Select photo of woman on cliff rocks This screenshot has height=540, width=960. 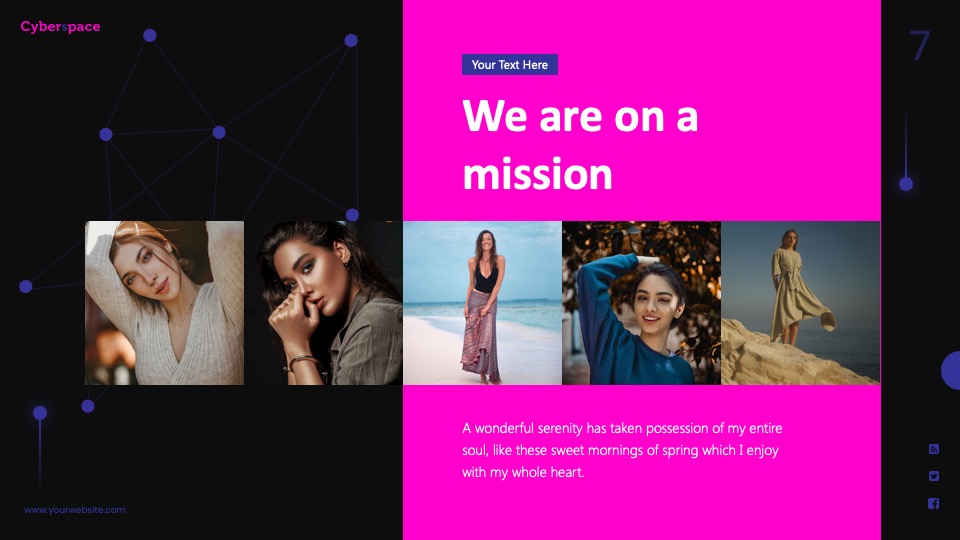pos(800,303)
